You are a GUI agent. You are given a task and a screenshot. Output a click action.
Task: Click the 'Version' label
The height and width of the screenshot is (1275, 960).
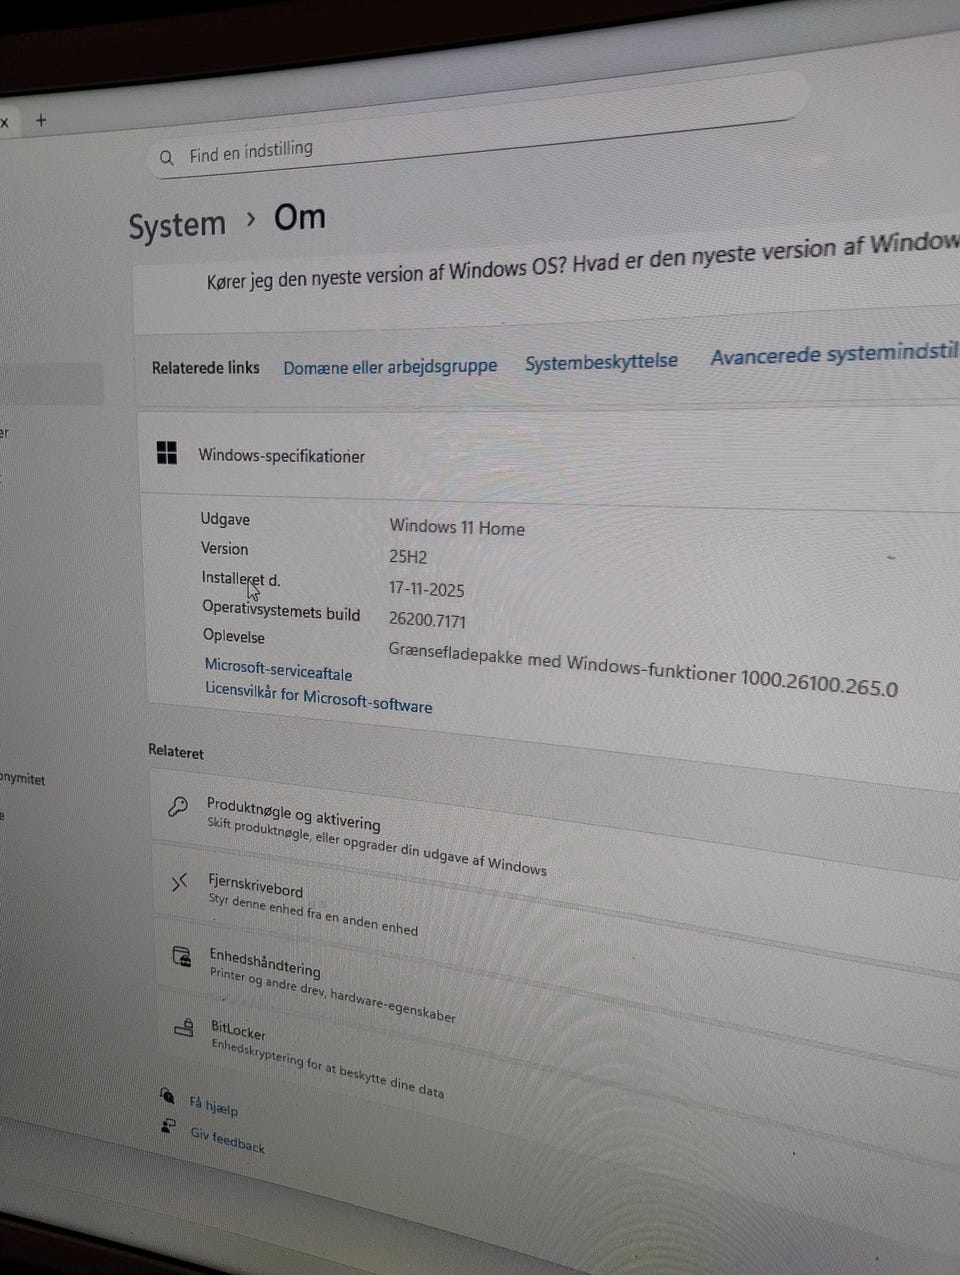[x=224, y=548]
